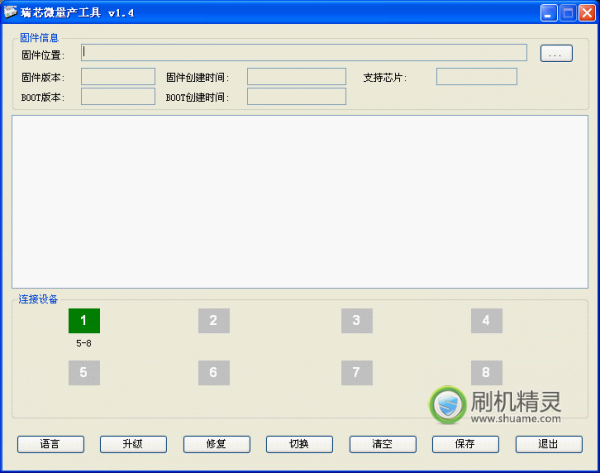Click the 支持芯片 supported chip field
The image size is (600, 473).
click(x=476, y=77)
